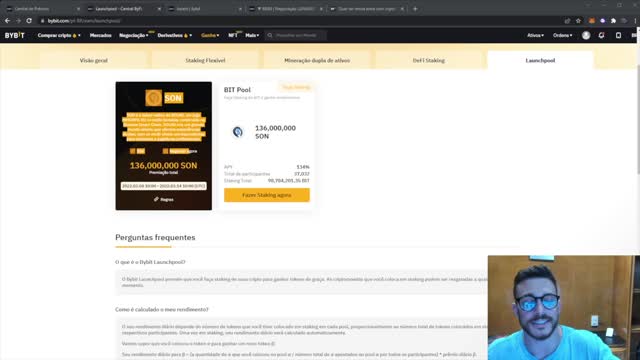The height and width of the screenshot is (360, 640).
Task: Click Fazer Staking agora button
Action: [267, 195]
